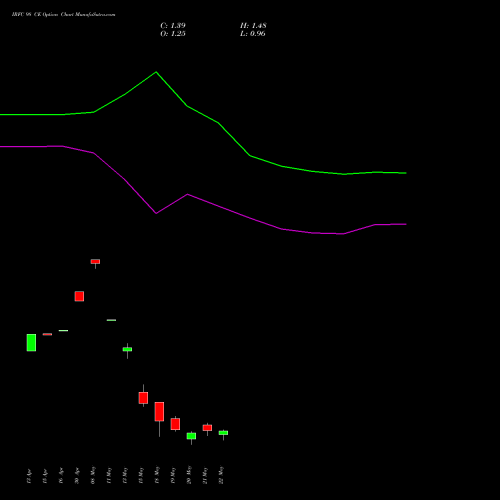Click the high price value H: 1.48

(253, 26)
